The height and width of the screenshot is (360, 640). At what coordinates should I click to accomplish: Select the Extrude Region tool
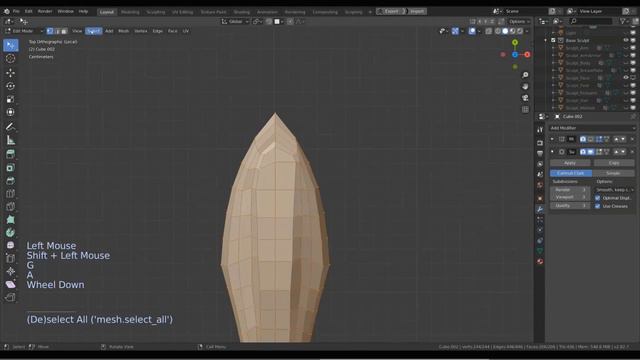[11, 154]
